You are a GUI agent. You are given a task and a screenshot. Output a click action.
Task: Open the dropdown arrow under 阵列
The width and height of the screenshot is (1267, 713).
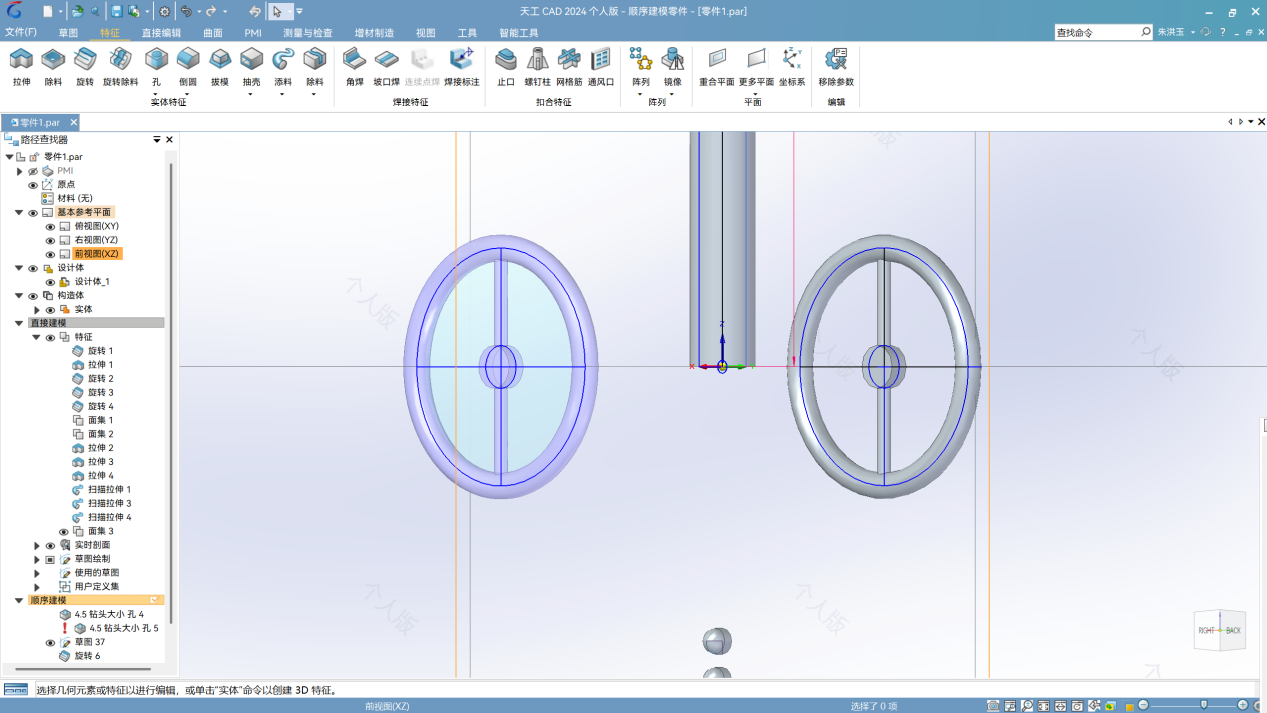tap(641, 95)
